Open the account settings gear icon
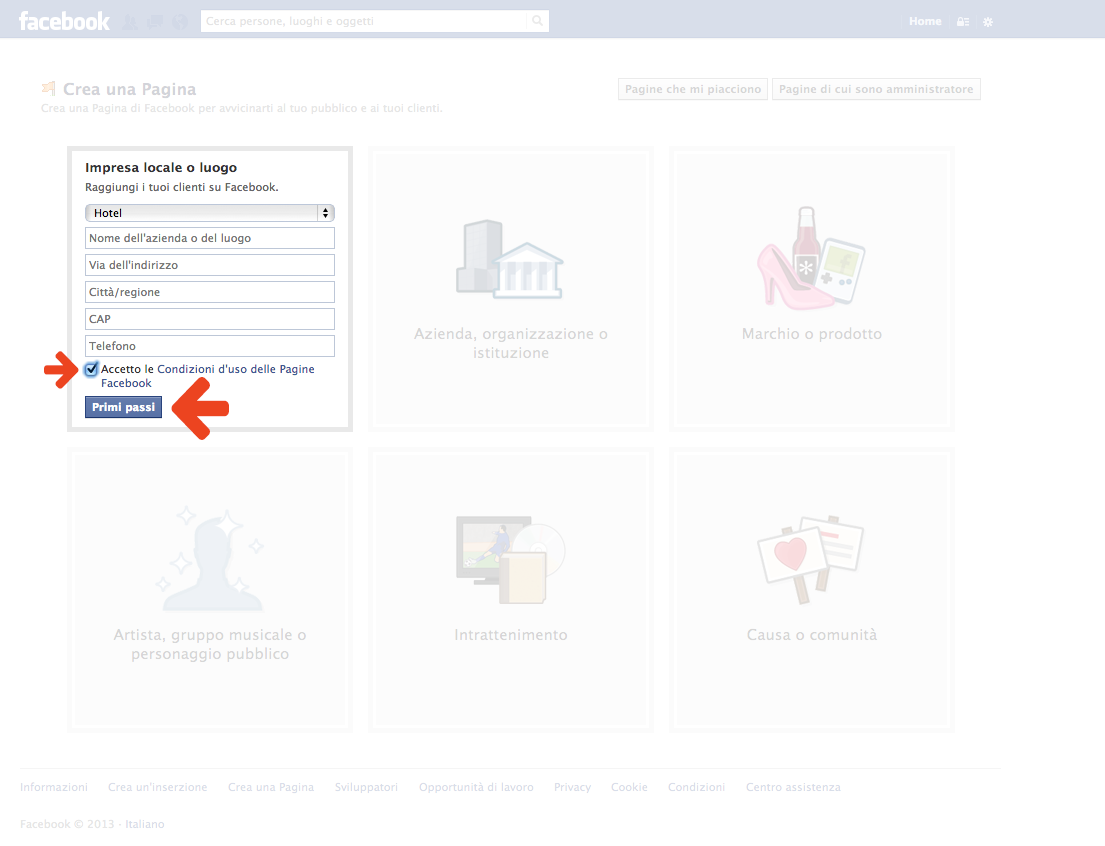Image resolution: width=1105 pixels, height=846 pixels. pyautogui.click(x=988, y=22)
